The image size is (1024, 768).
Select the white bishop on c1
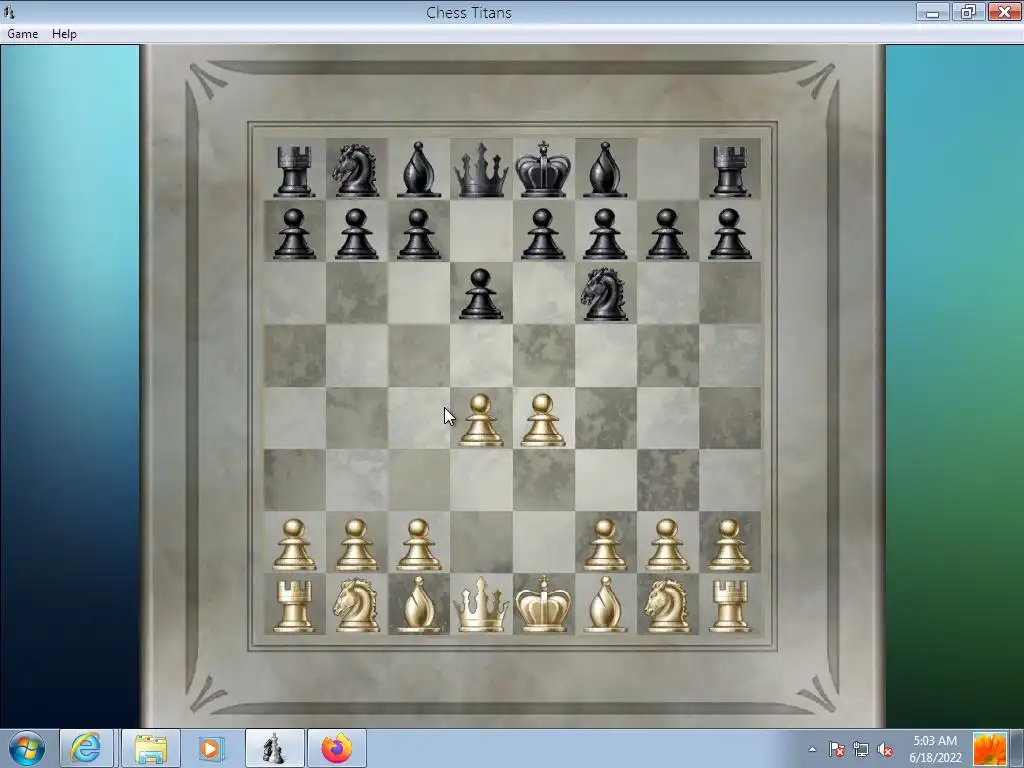pyautogui.click(x=419, y=604)
